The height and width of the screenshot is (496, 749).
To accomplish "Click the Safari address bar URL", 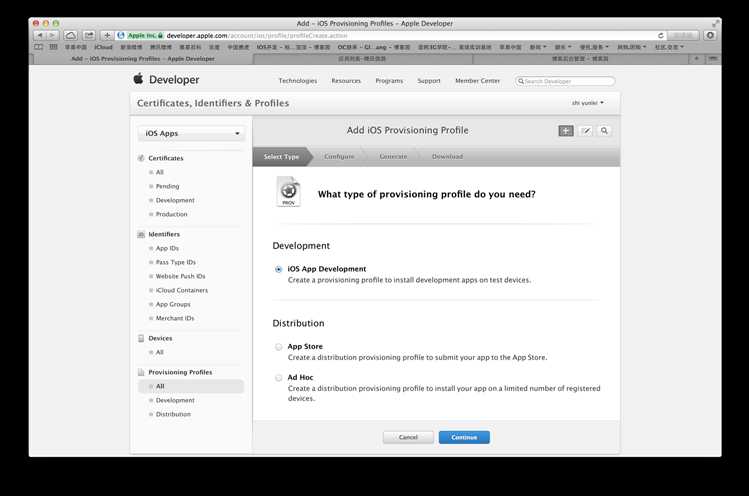I will click(257, 35).
